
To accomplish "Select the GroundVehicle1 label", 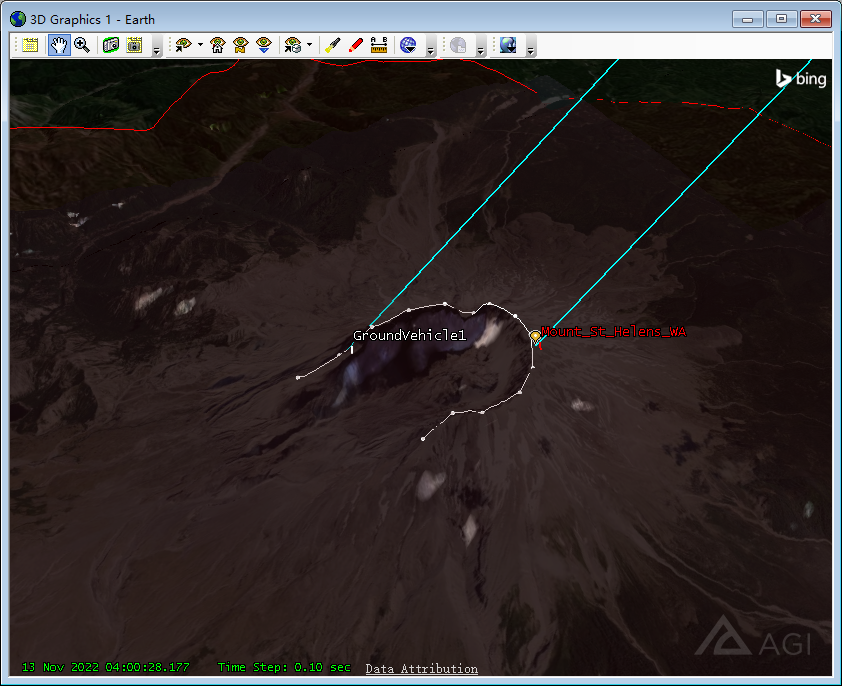I will [x=409, y=336].
